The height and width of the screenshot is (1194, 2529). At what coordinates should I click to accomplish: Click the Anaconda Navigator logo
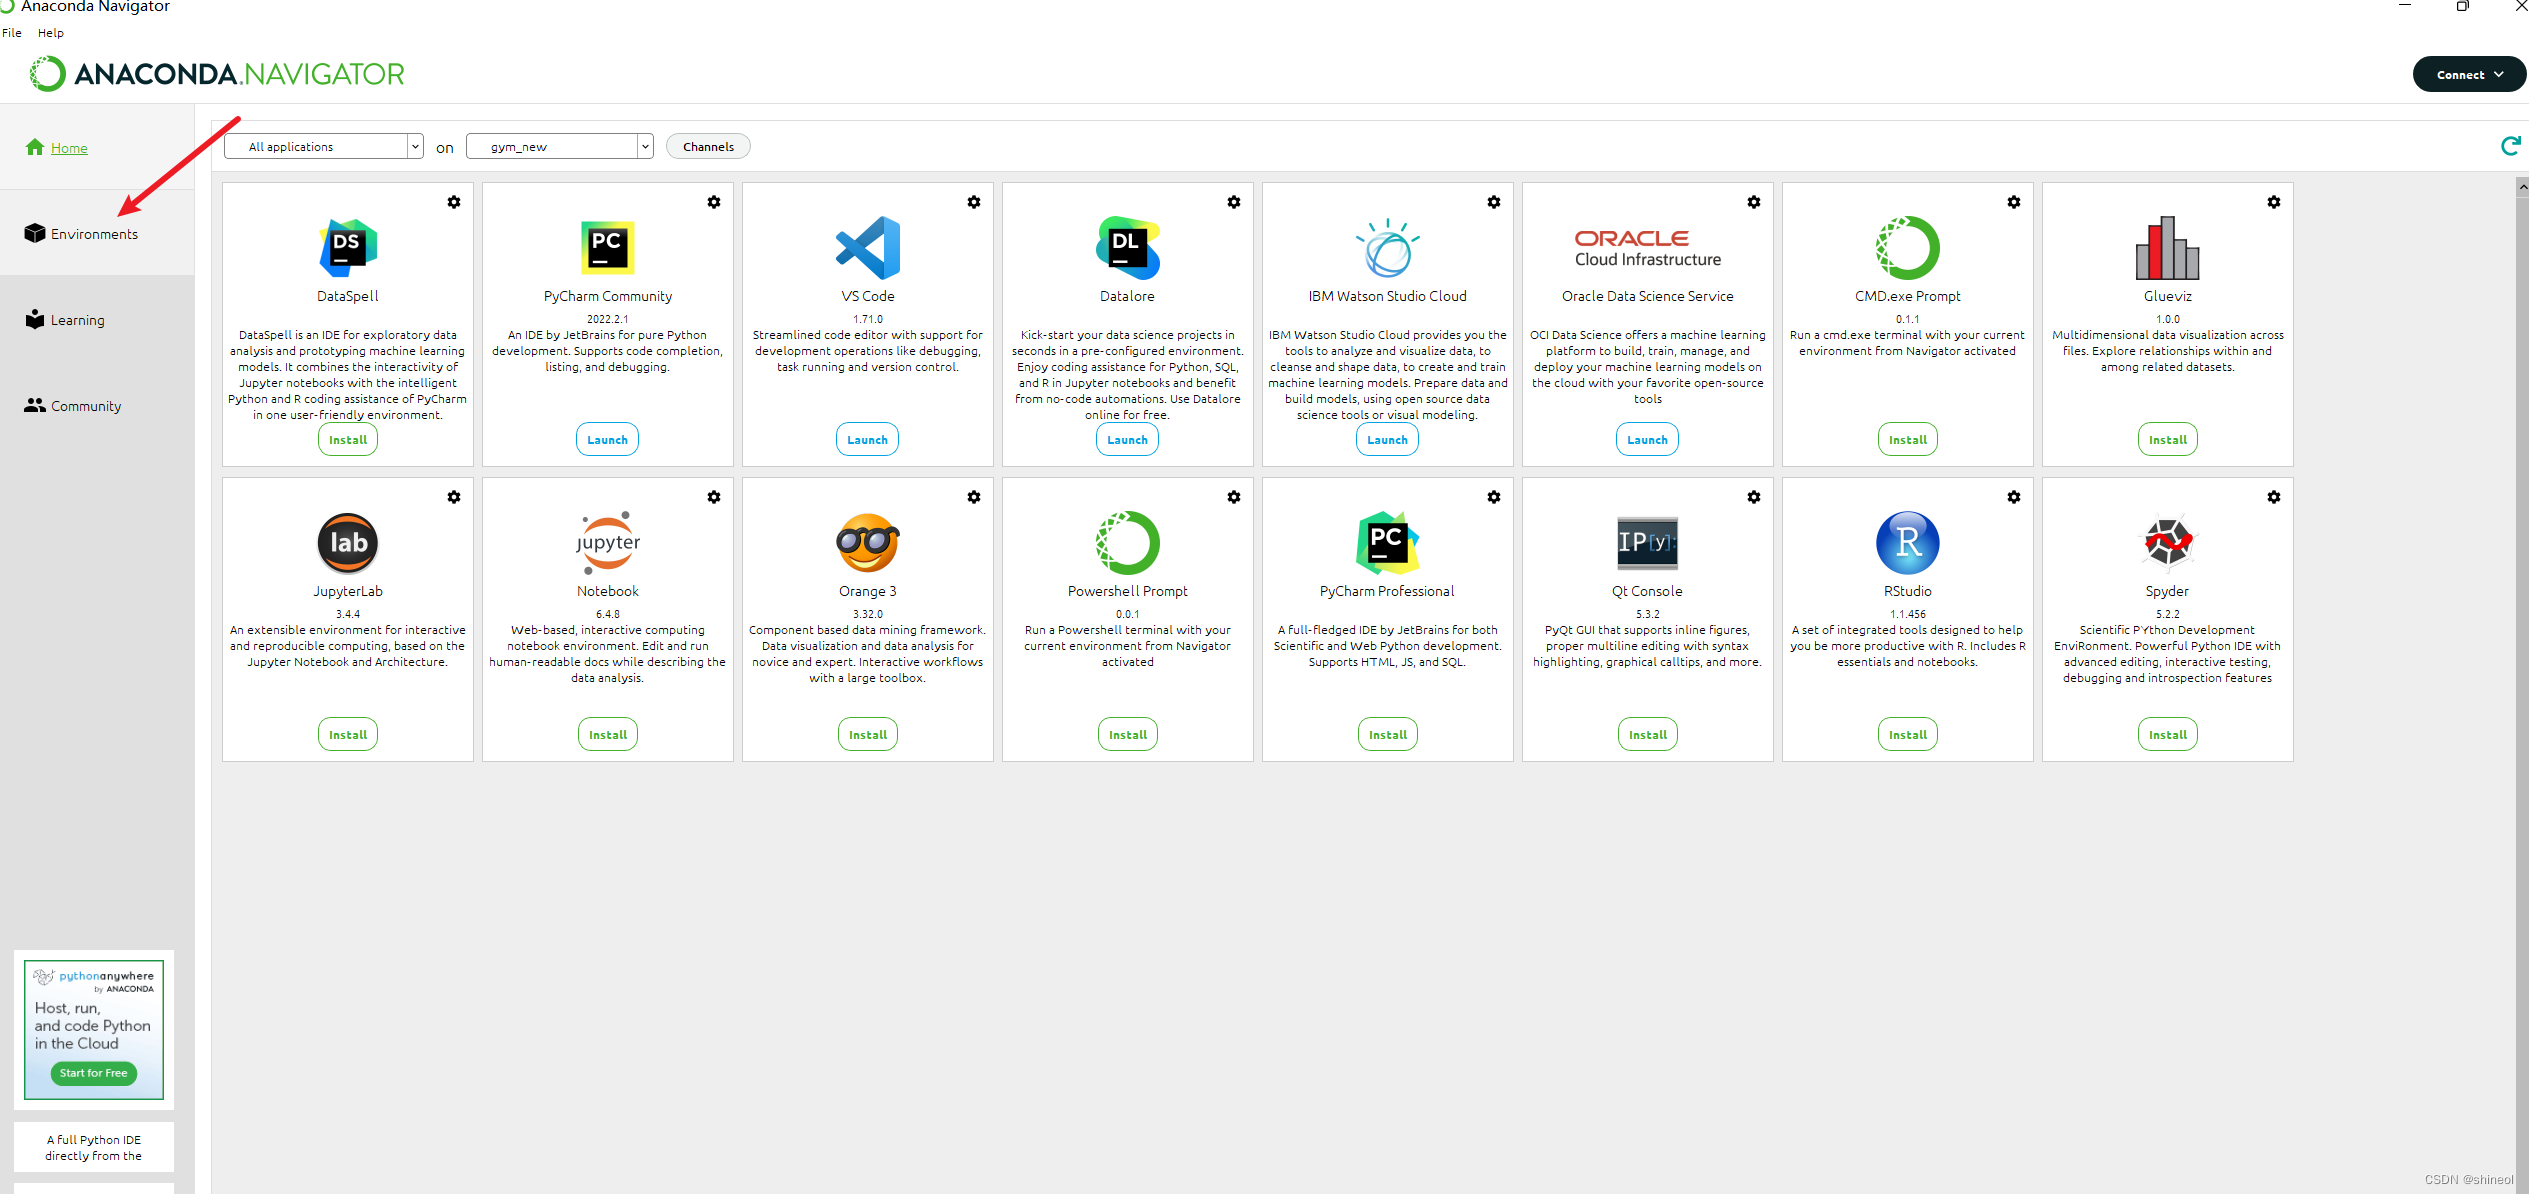click(216, 74)
